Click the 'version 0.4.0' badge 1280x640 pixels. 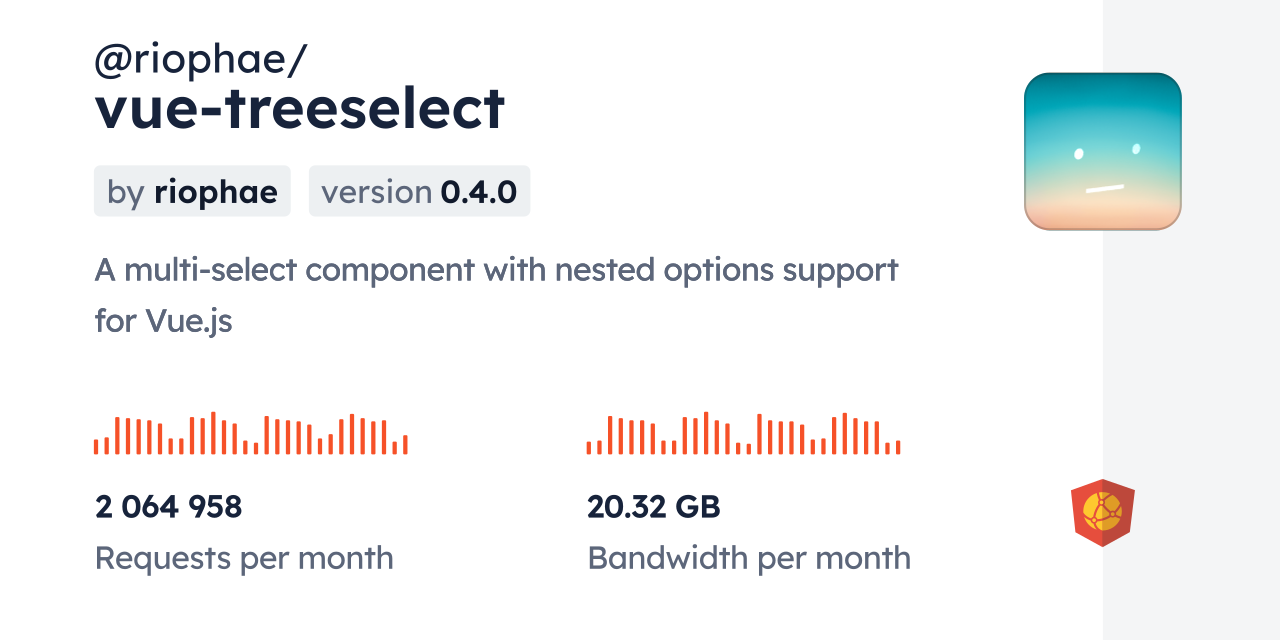coord(419,191)
